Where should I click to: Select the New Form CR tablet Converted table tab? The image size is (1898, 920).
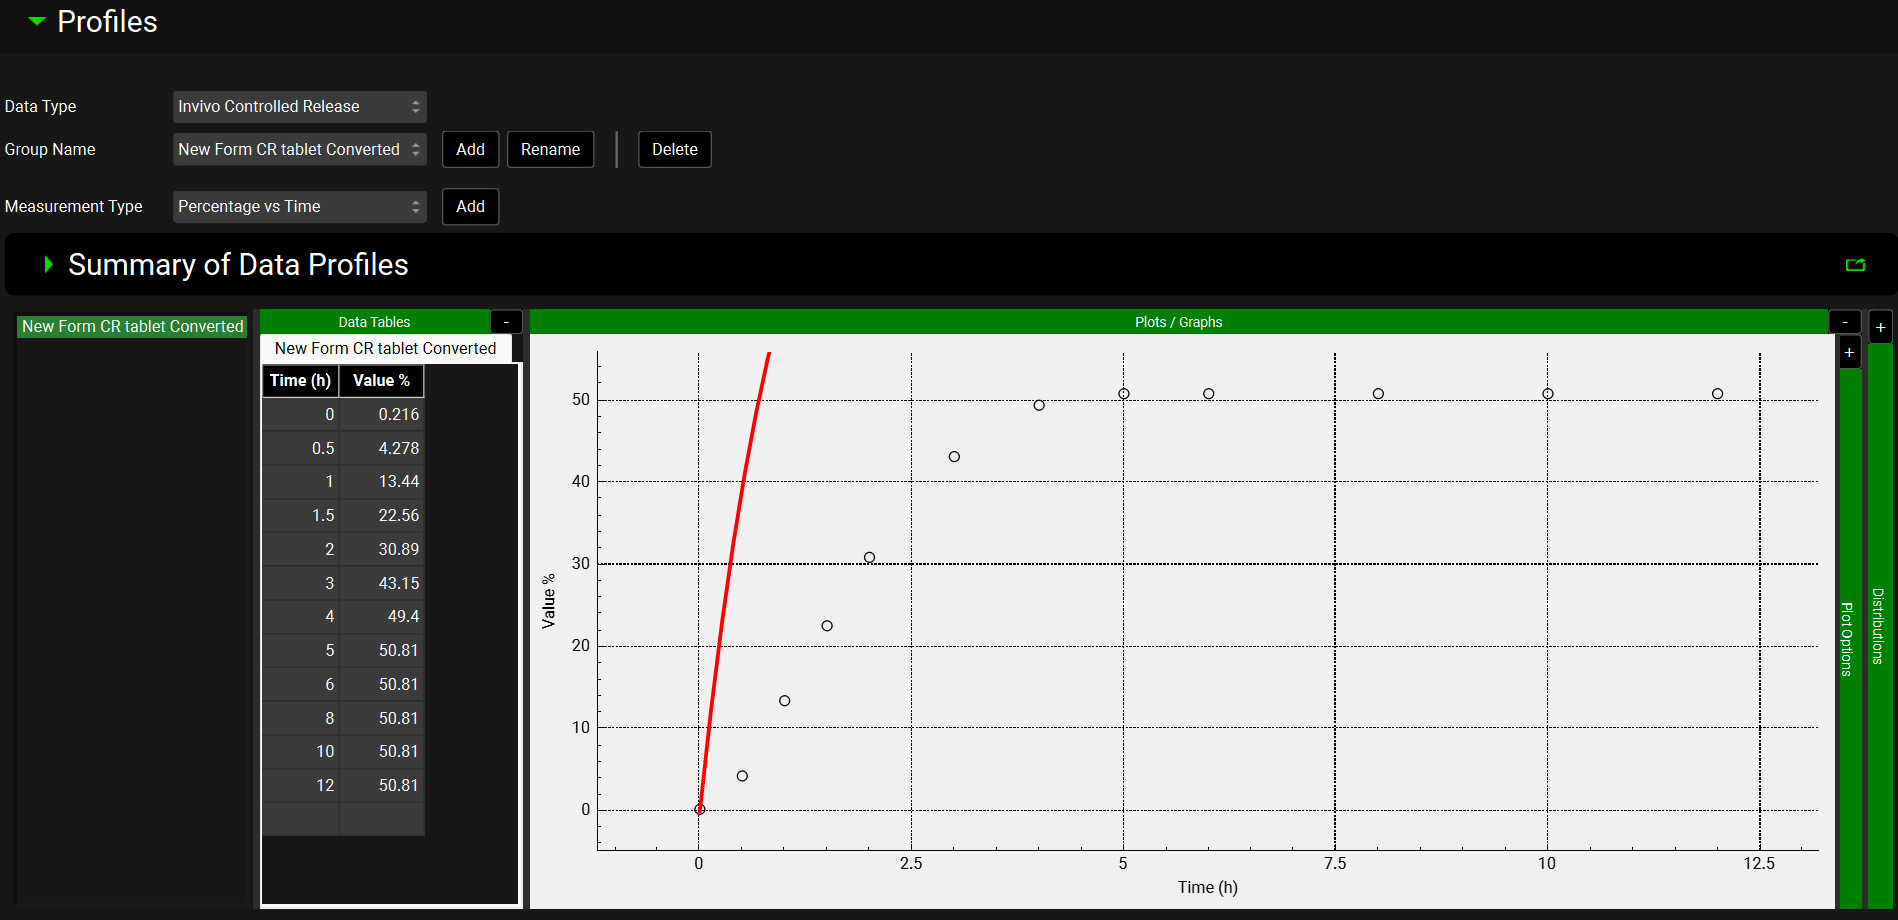[385, 349]
